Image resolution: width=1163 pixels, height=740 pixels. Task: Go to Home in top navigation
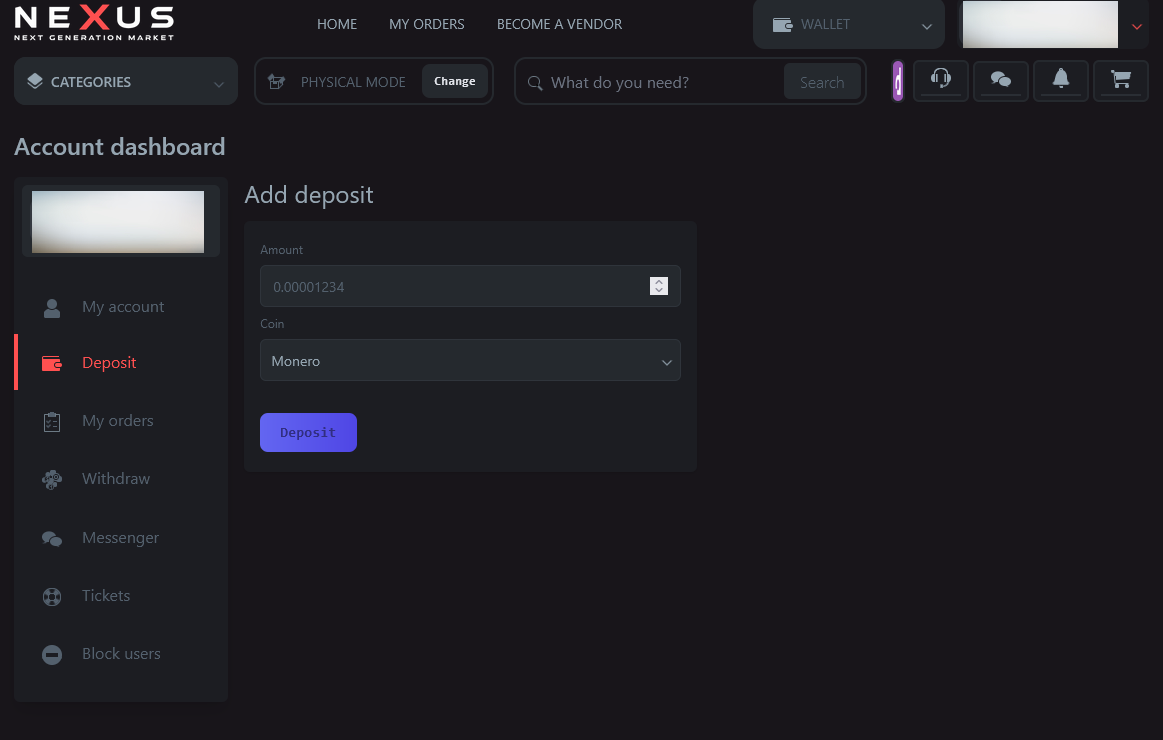(x=337, y=24)
